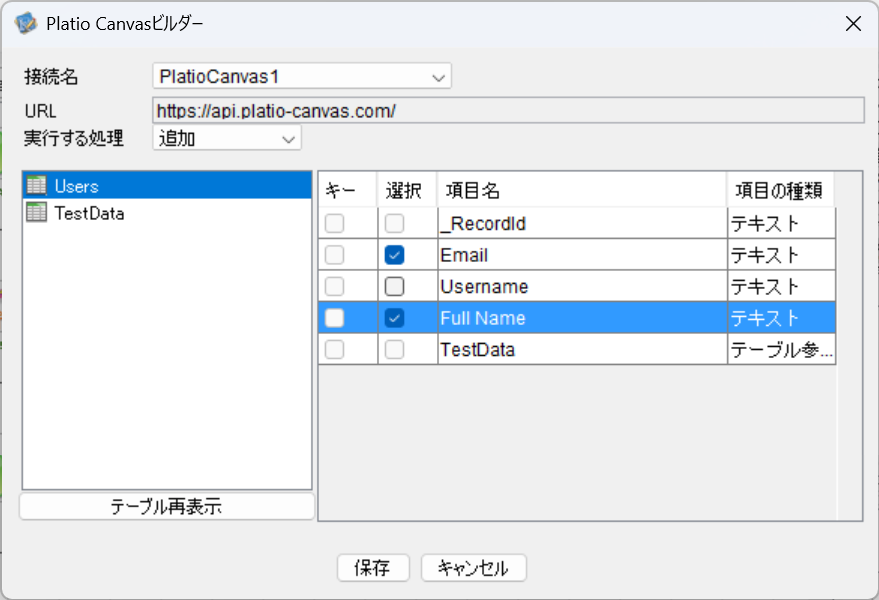
Task: Close the Platio Canvas builder dialog
Action: (853, 24)
